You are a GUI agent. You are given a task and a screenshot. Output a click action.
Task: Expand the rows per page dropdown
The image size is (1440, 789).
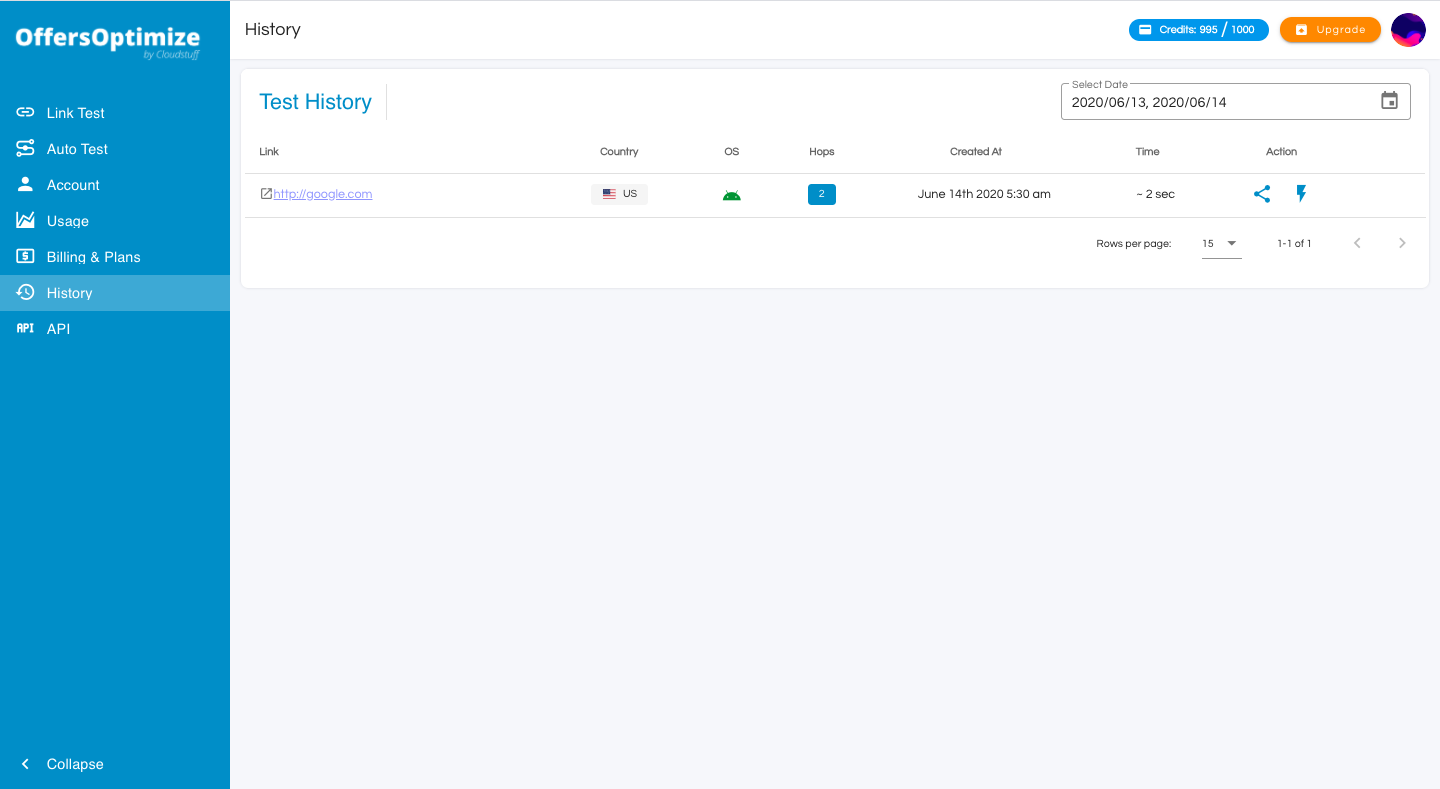pos(1221,243)
